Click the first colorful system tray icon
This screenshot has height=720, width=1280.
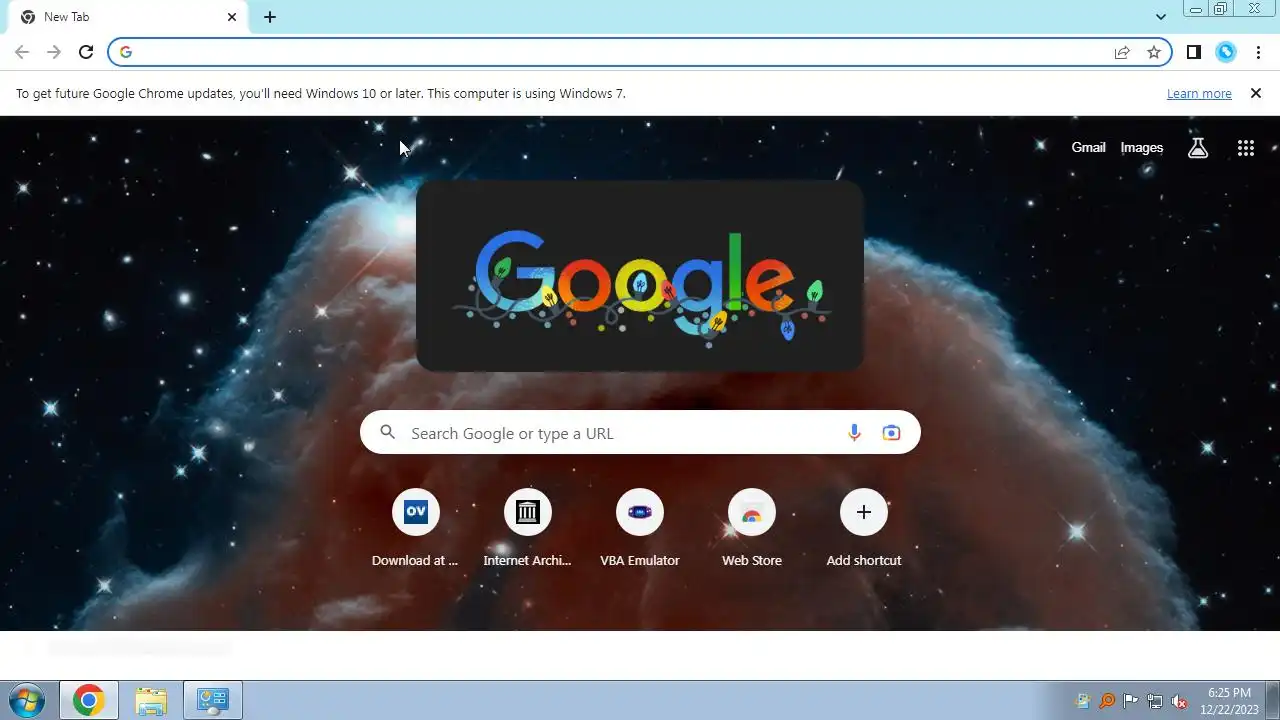pos(1083,701)
